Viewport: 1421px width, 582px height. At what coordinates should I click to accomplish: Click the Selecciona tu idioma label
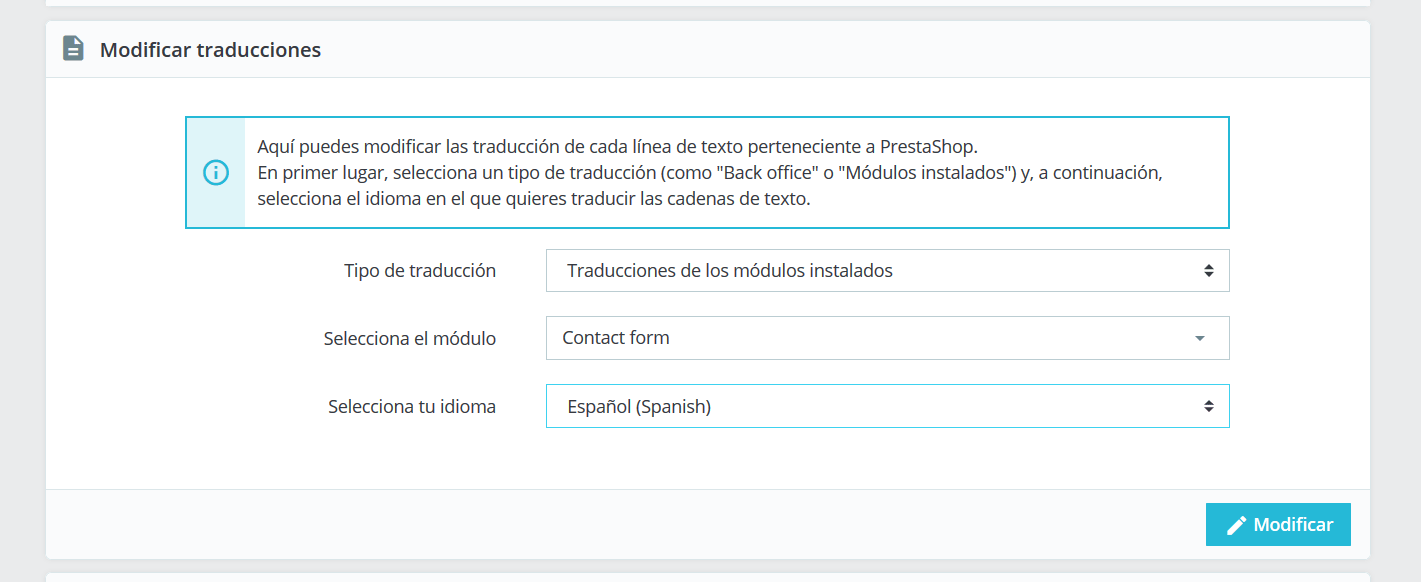click(412, 406)
